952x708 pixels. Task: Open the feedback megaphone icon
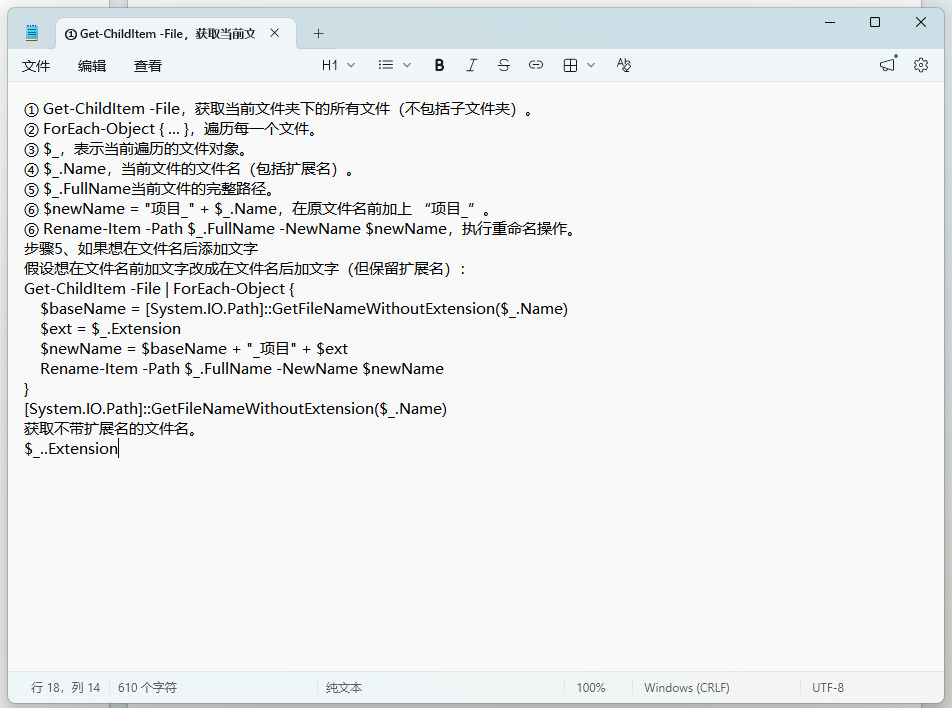(888, 64)
